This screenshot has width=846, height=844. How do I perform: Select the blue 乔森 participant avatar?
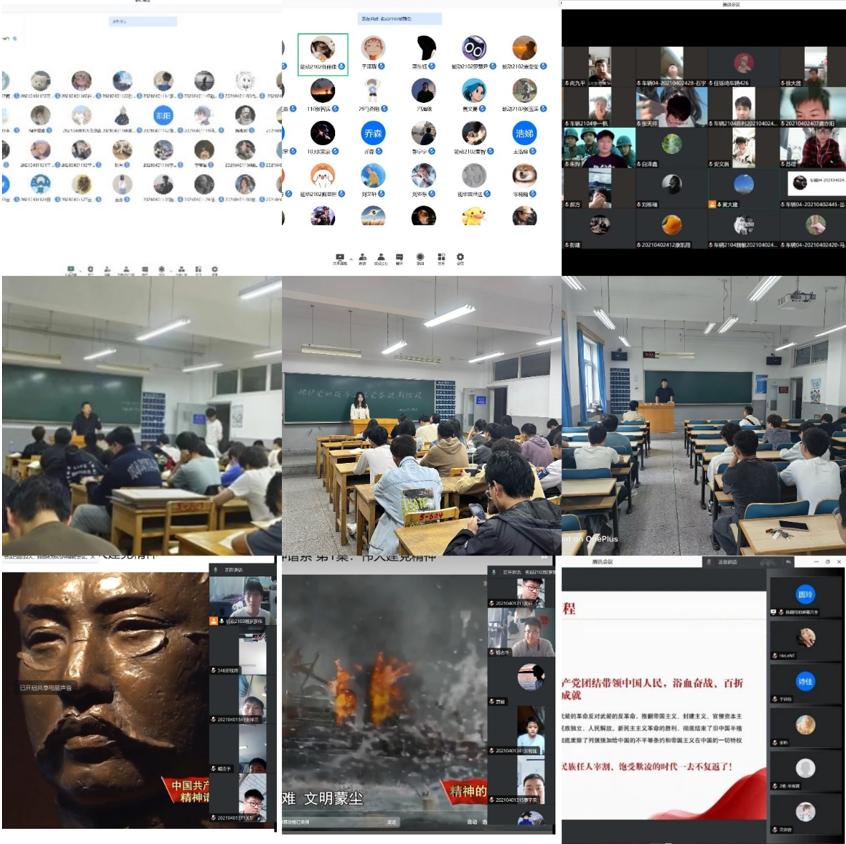372,133
